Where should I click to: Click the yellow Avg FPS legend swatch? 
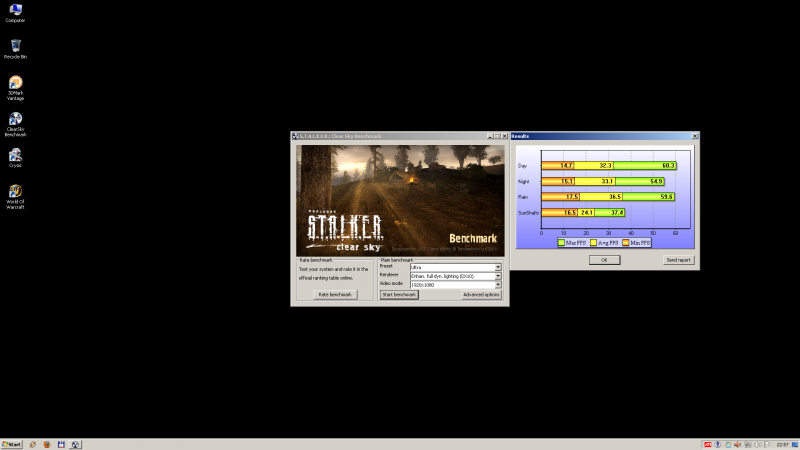coord(593,243)
